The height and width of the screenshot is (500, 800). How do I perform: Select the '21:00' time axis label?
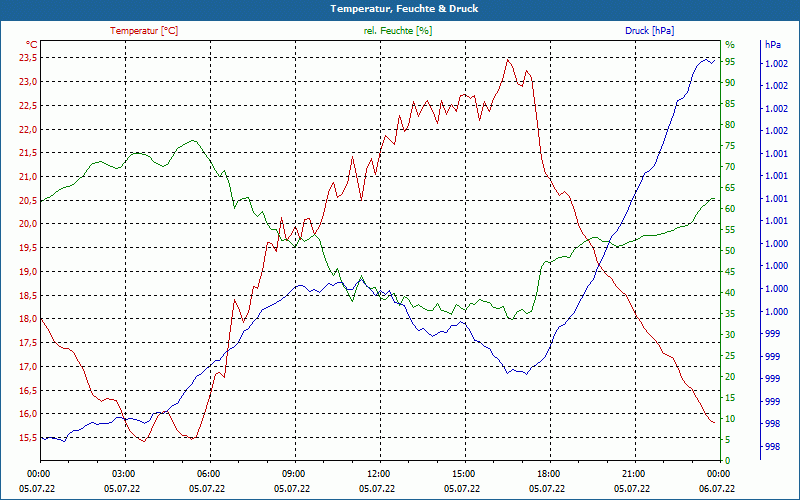pyautogui.click(x=632, y=473)
